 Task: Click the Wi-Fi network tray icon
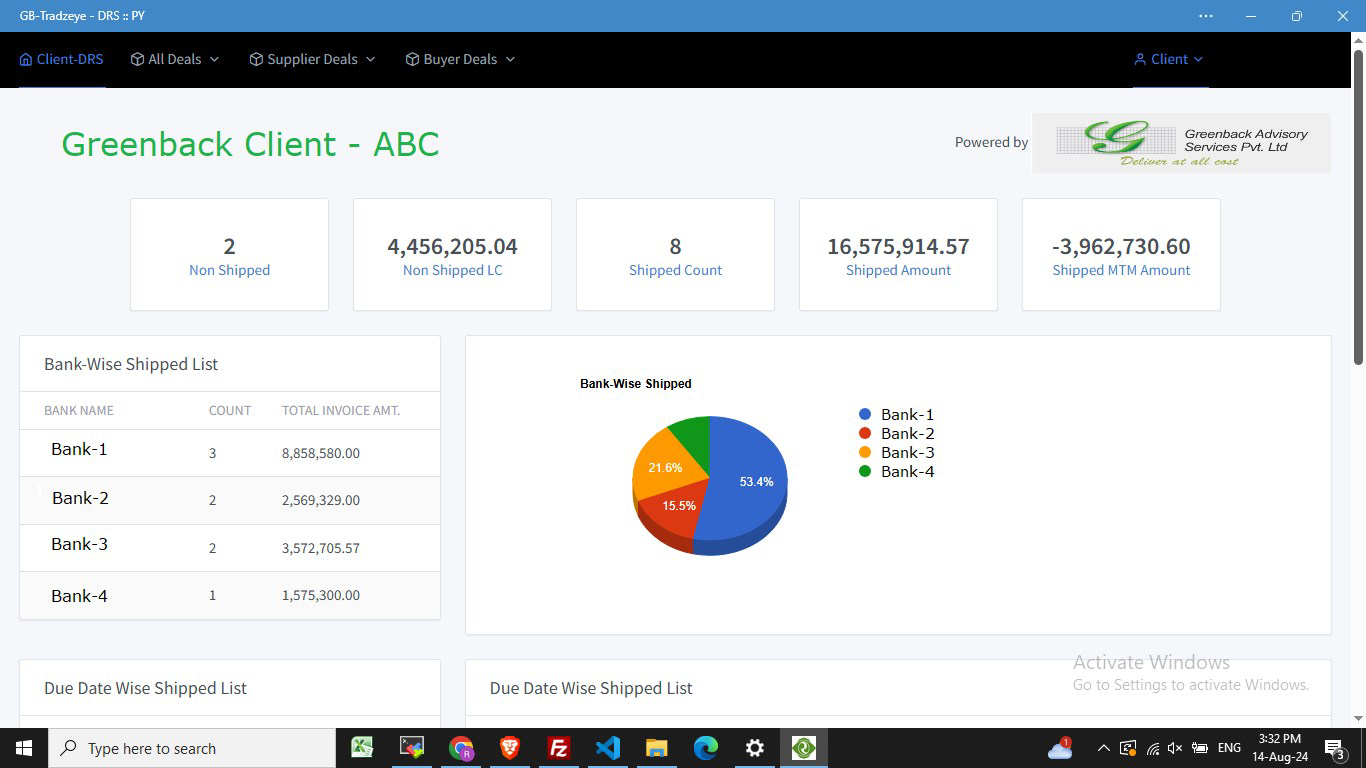point(1152,748)
